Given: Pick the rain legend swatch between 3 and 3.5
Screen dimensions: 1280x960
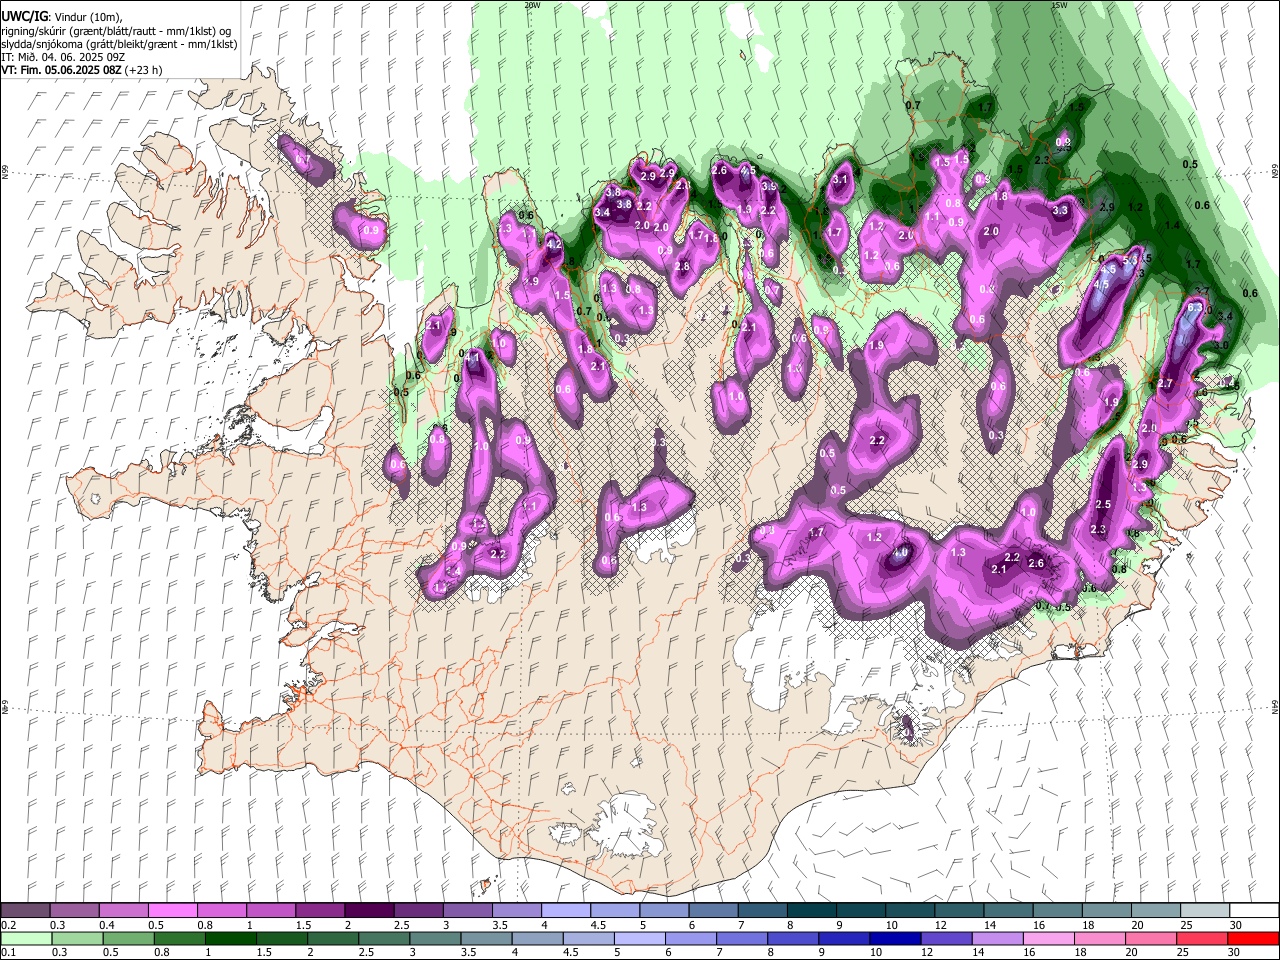Looking at the screenshot, I should coord(434,938).
